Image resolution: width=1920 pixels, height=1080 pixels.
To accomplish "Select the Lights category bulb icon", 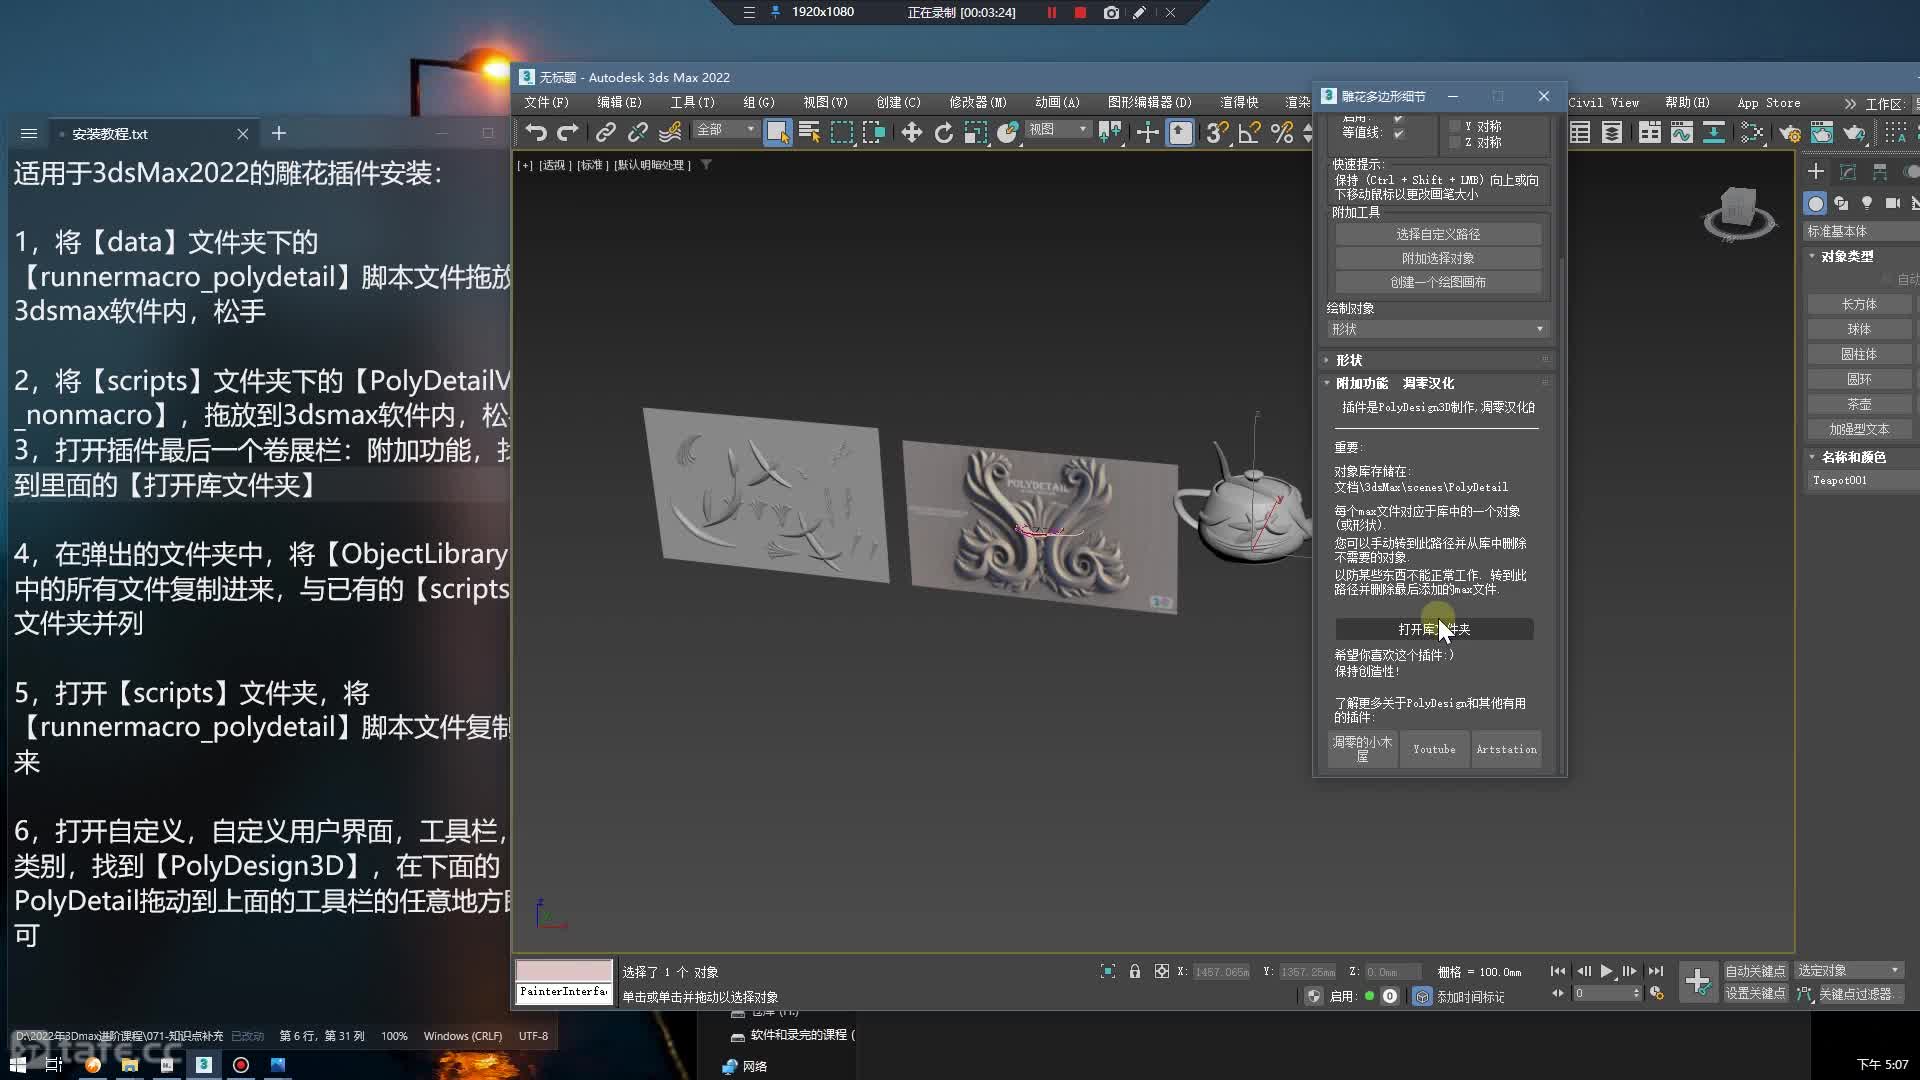I will 1867,203.
